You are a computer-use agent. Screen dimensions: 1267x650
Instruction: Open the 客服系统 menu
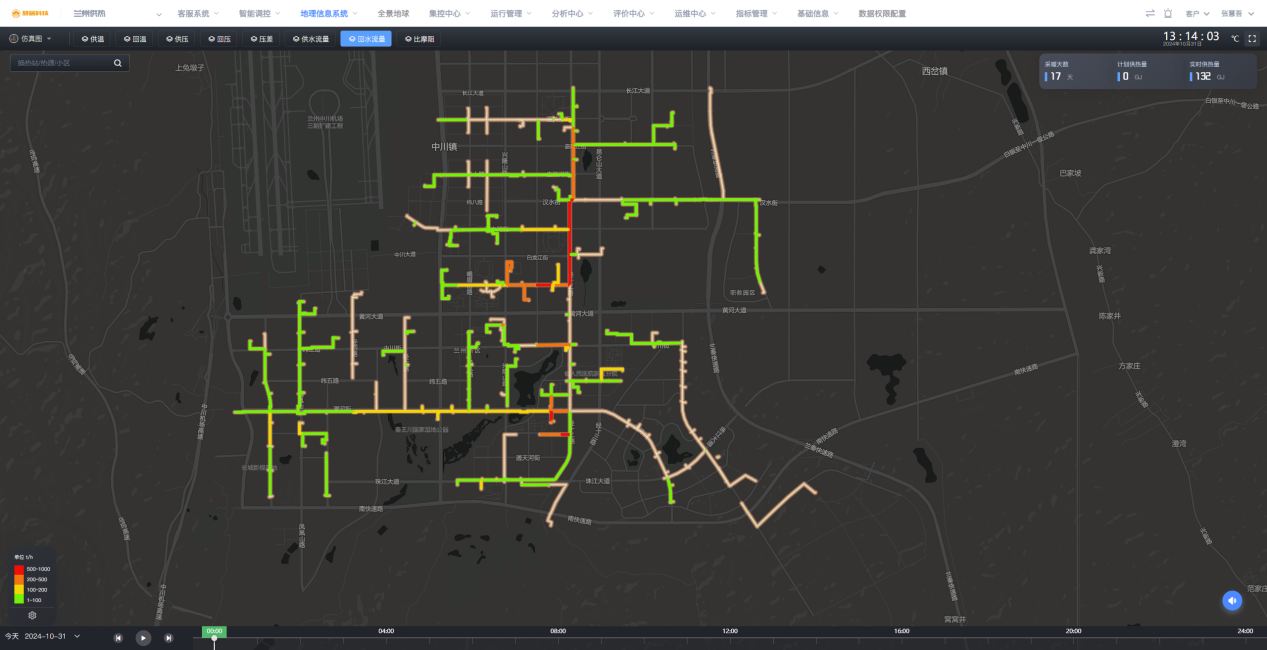[x=198, y=14]
